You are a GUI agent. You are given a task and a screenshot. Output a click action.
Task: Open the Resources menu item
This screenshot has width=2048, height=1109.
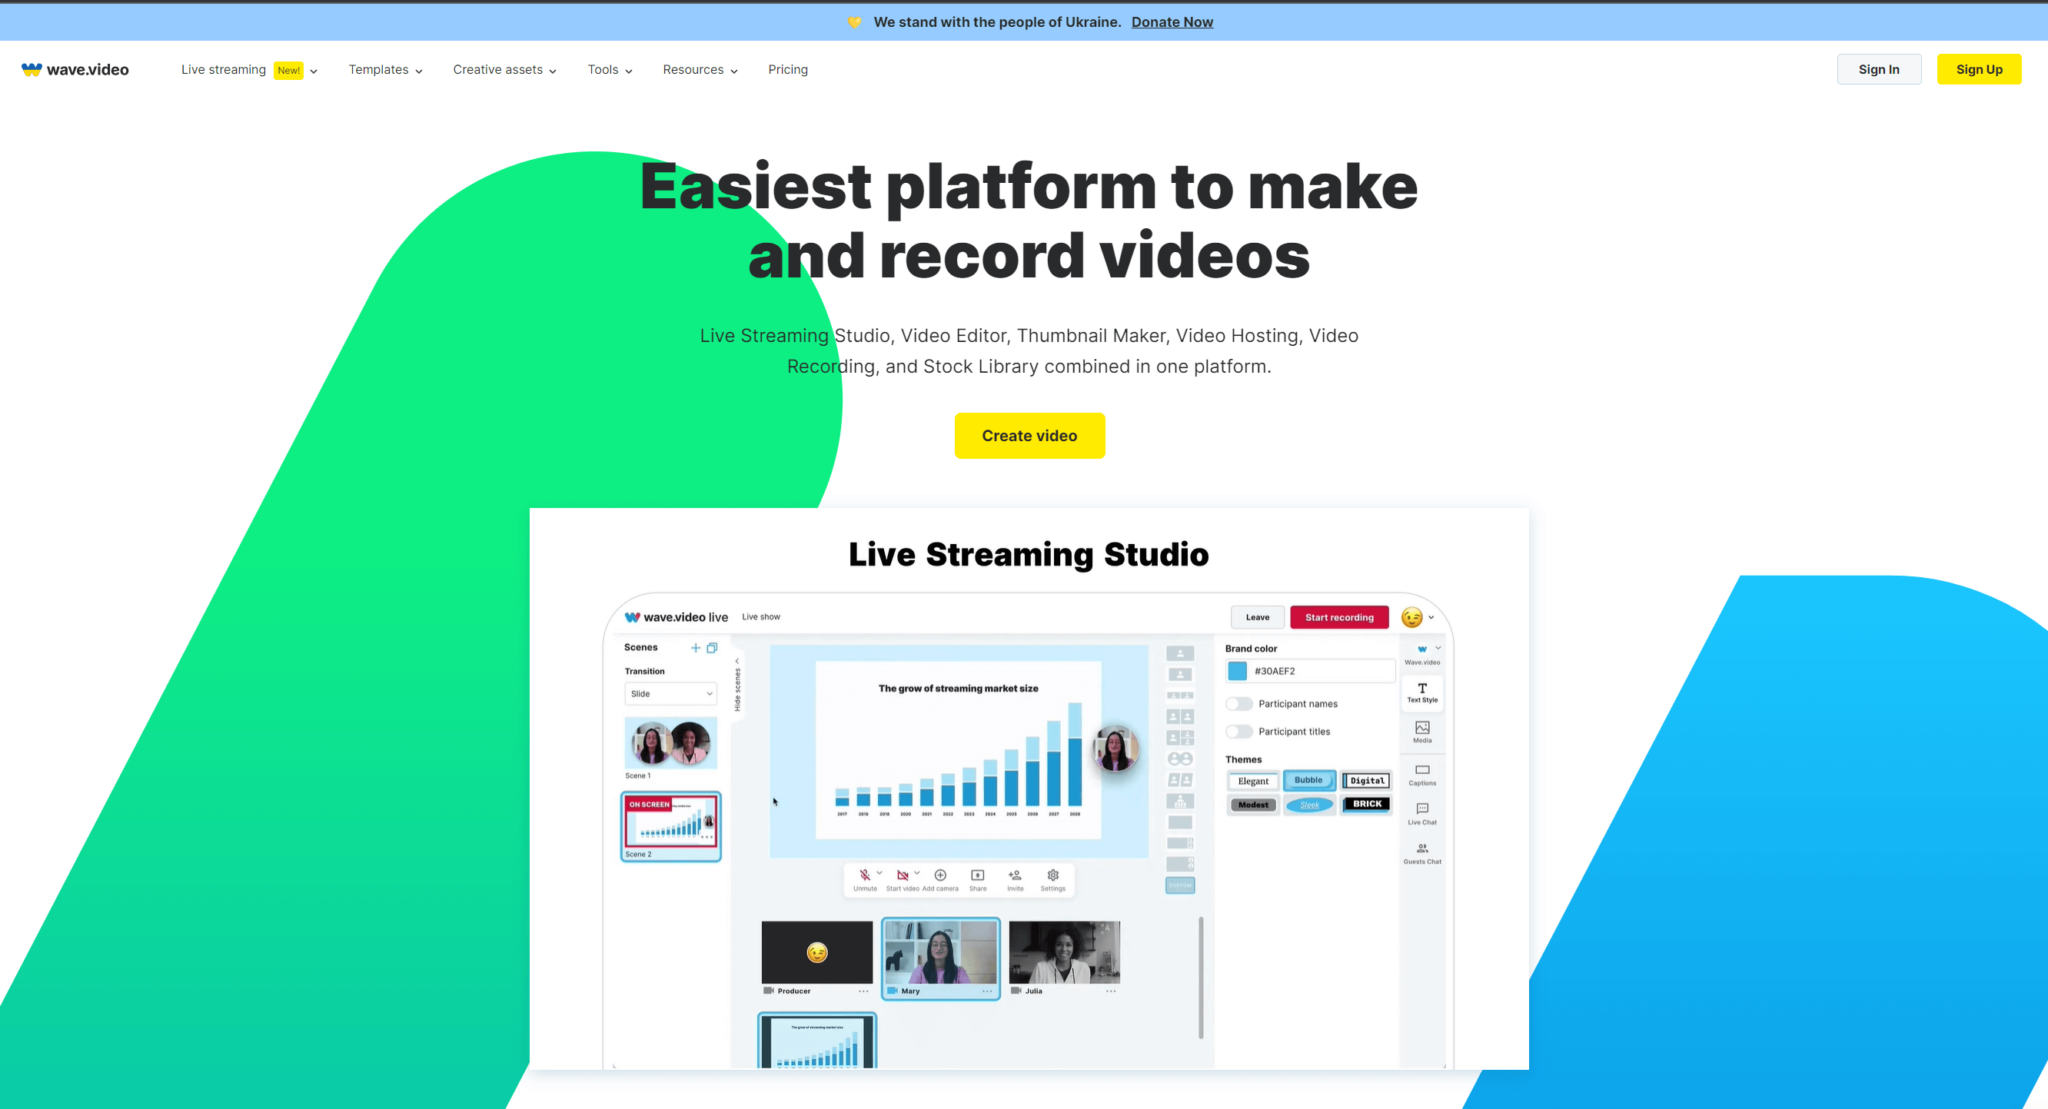(694, 68)
